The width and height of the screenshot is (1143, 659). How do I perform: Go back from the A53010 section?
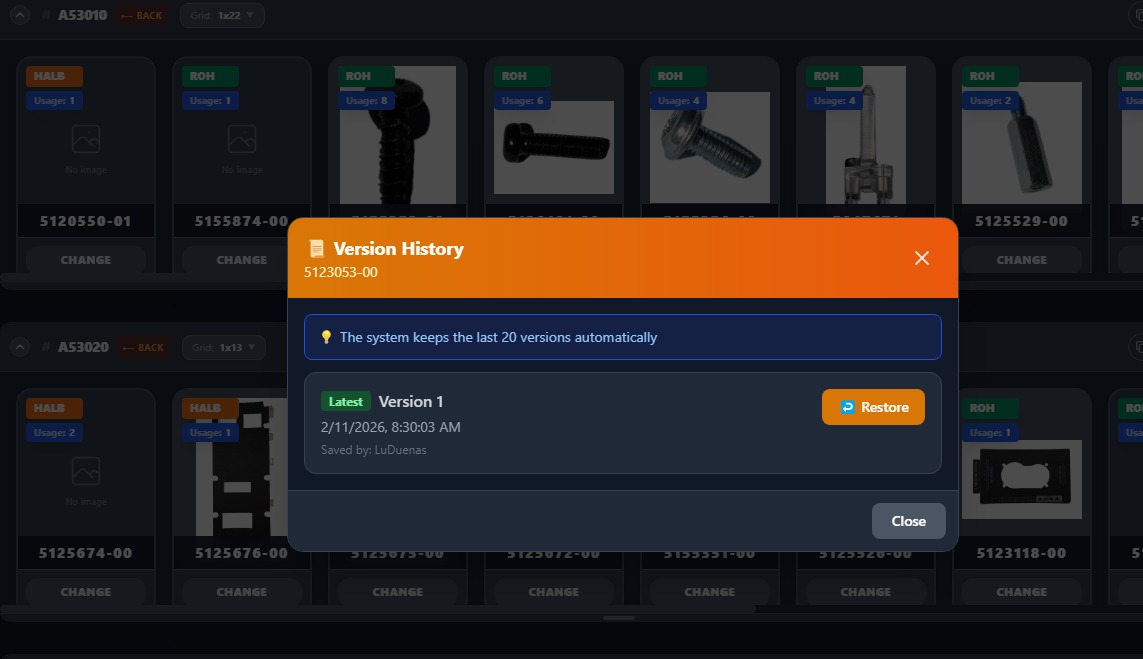141,15
